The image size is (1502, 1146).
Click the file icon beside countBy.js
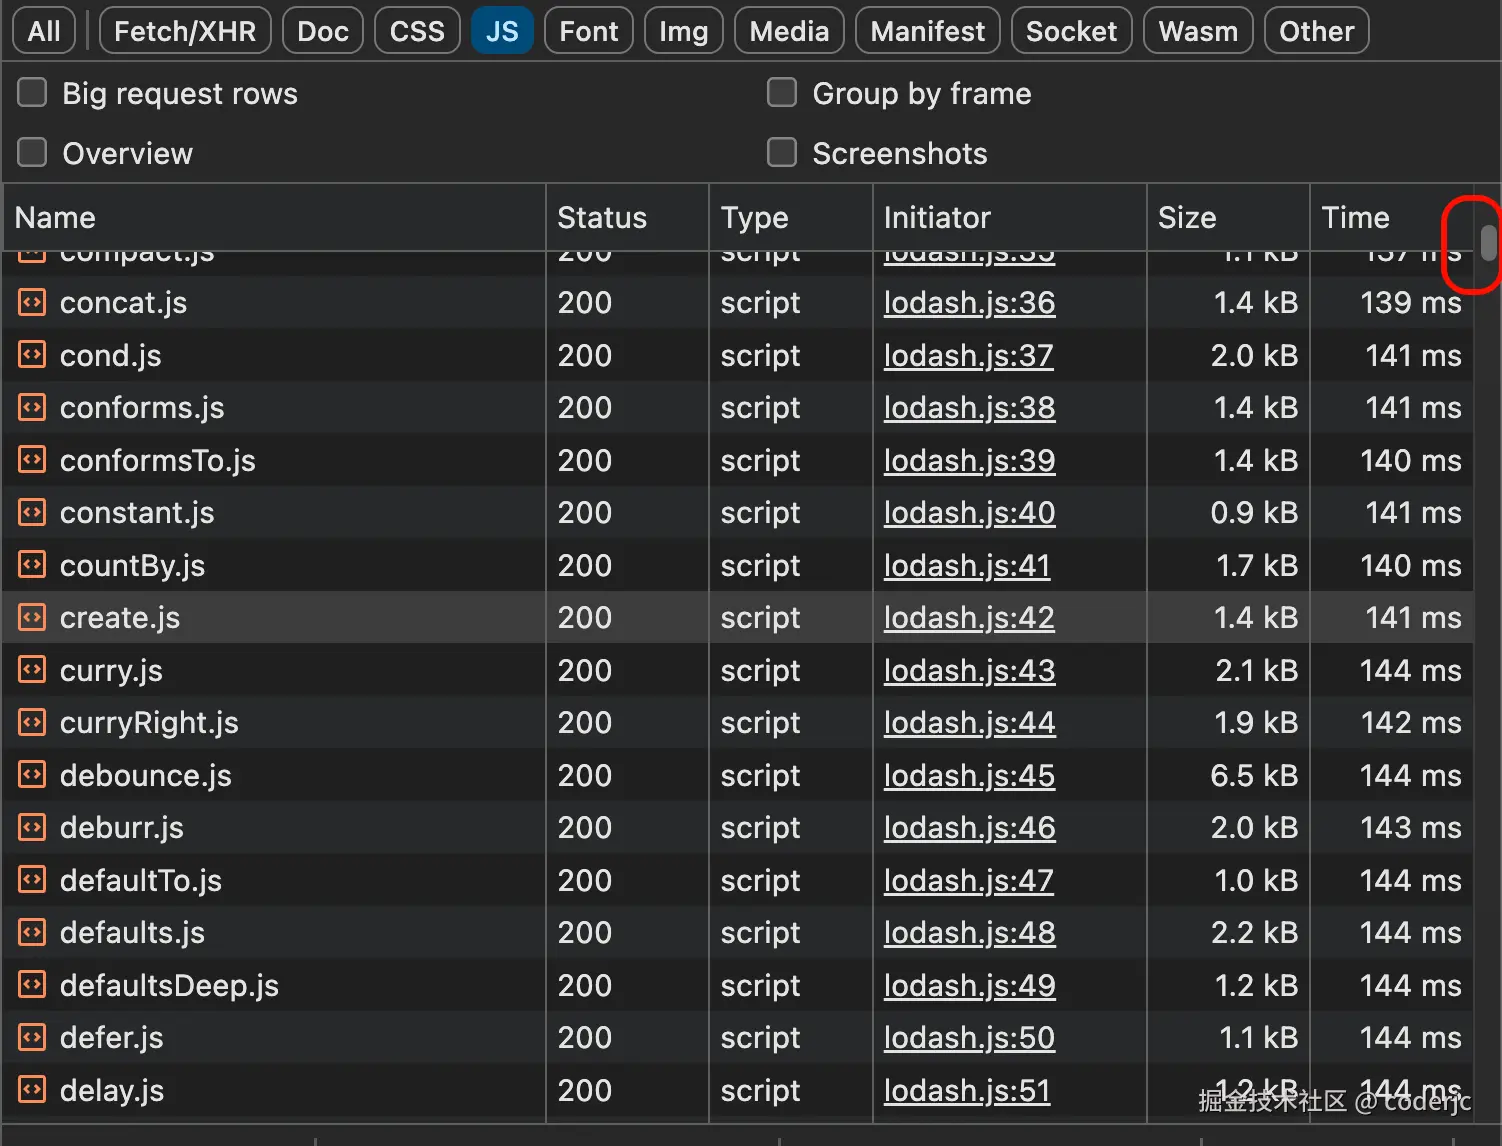point(32,565)
